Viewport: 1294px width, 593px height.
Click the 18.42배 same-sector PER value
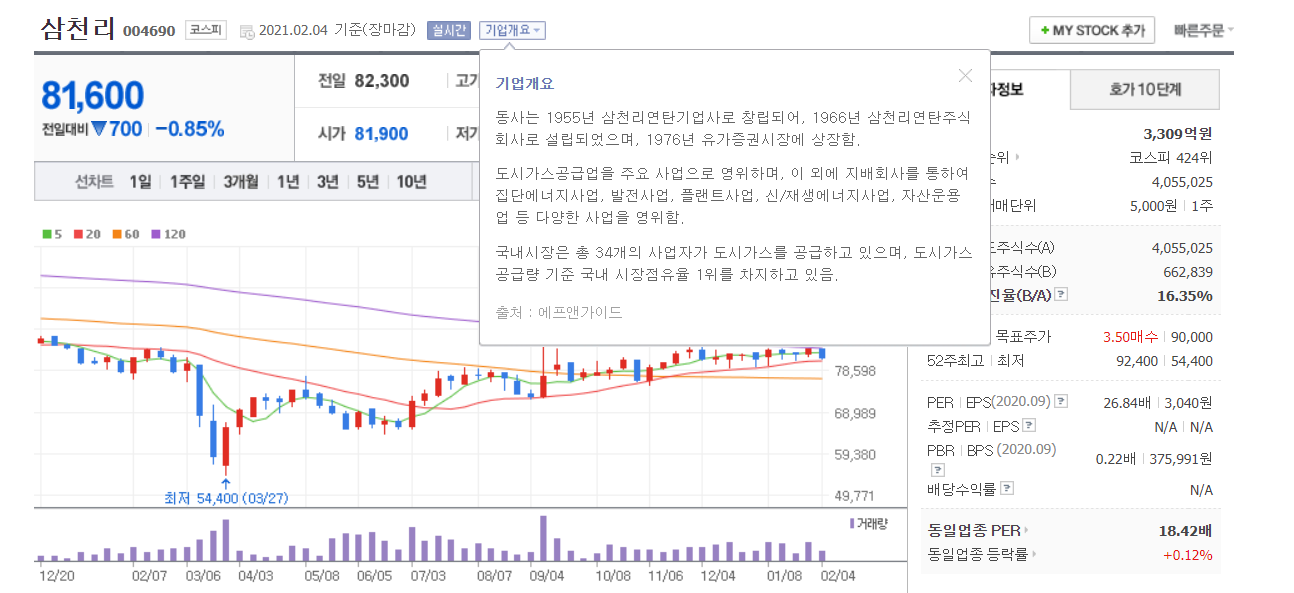pyautogui.click(x=1186, y=531)
